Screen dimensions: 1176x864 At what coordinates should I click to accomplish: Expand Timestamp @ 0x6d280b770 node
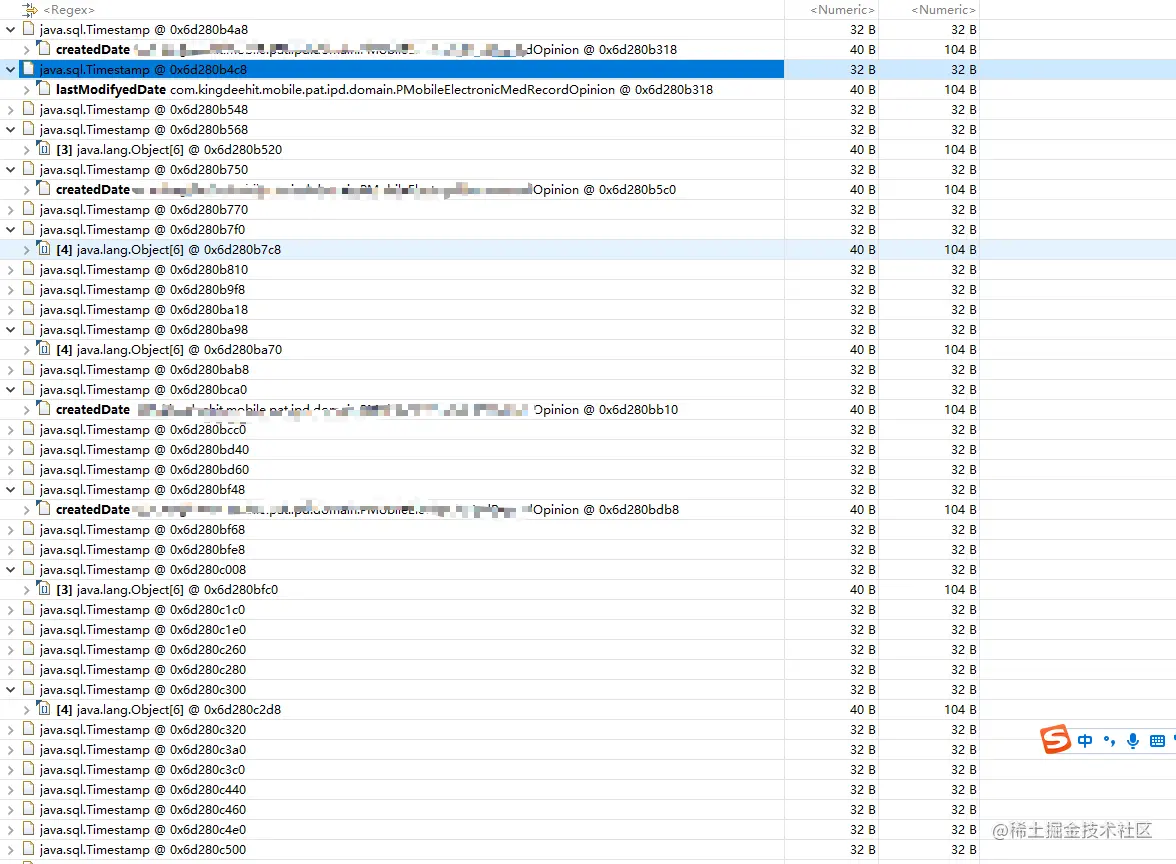click(x=10, y=210)
